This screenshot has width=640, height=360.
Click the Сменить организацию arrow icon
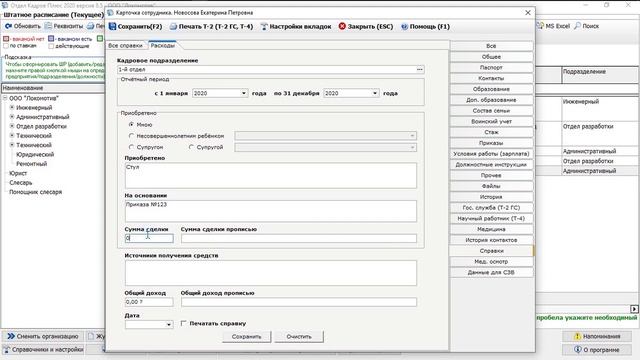tap(11, 336)
